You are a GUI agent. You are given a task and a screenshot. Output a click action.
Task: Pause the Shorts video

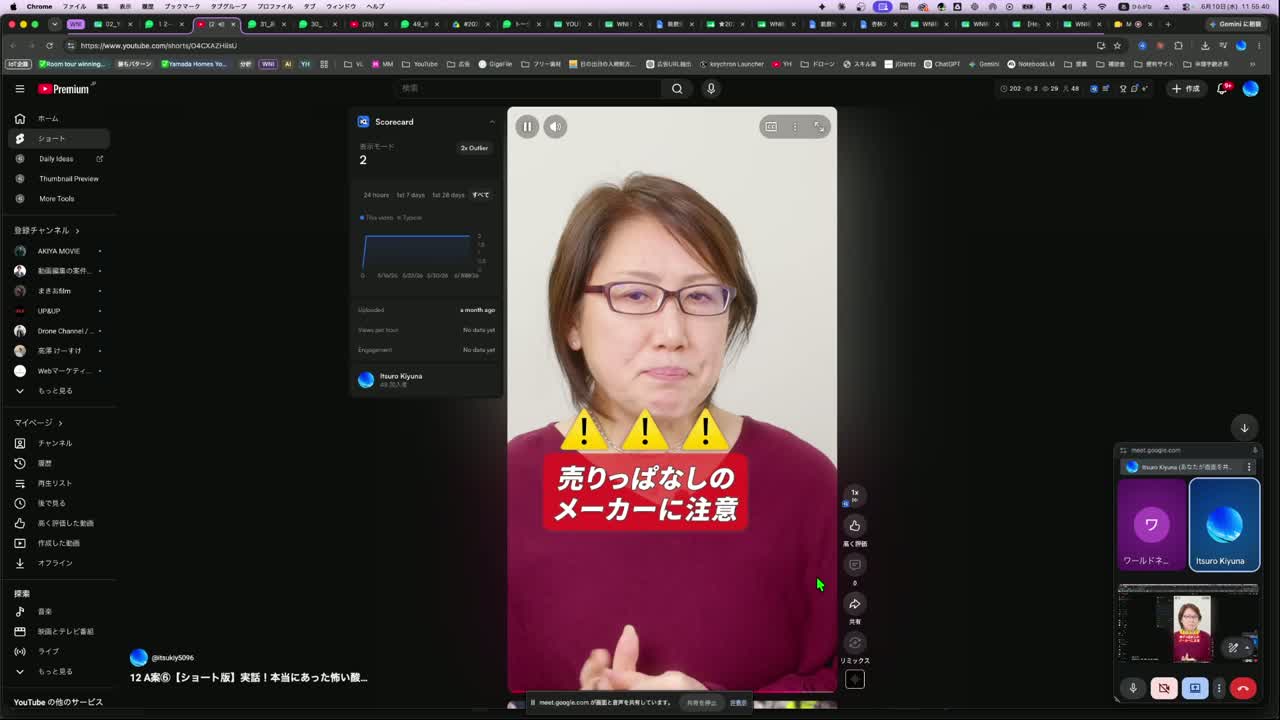pos(527,126)
